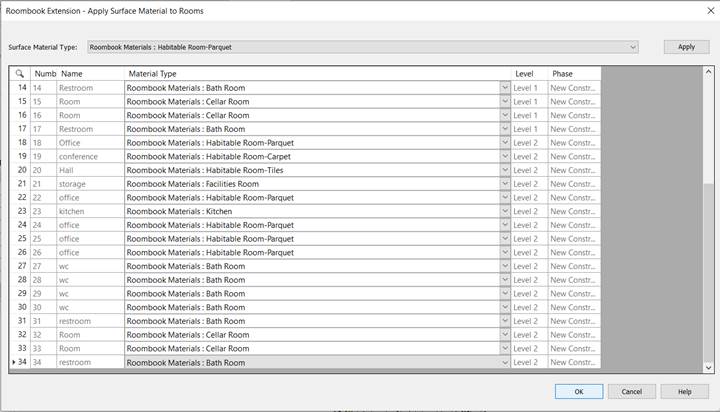The image size is (720, 412).
Task: Expand material dropdown for row 23 kitchen
Action: pos(505,211)
